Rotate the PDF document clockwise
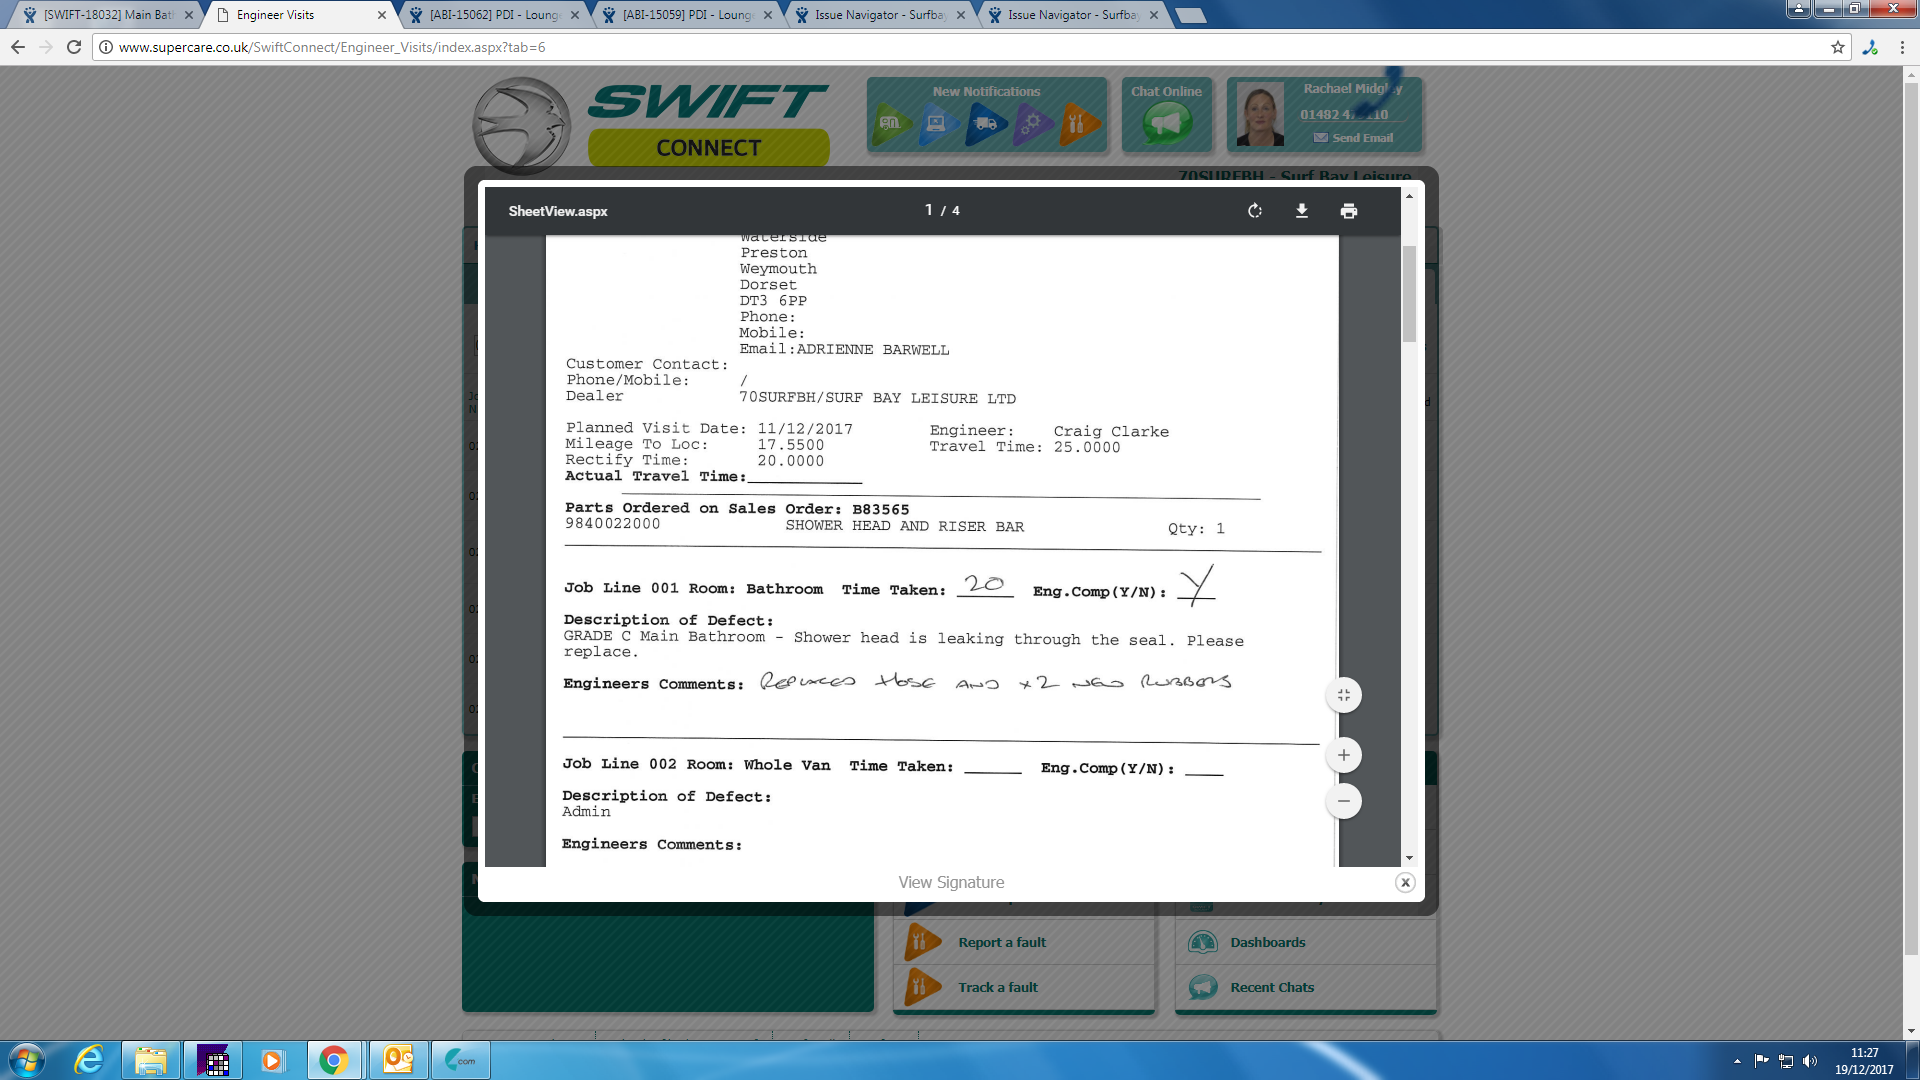The height and width of the screenshot is (1080, 1920). coord(1255,211)
